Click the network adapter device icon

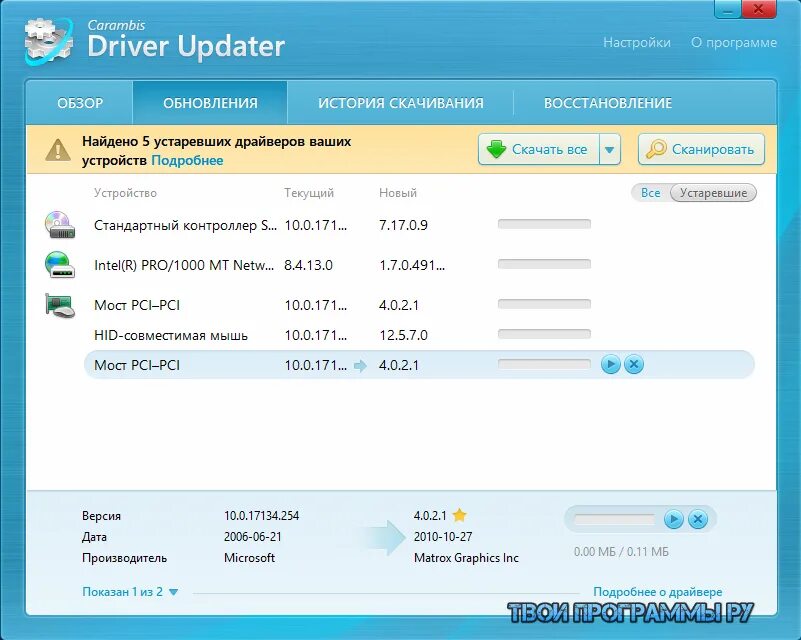pyautogui.click(x=60, y=265)
